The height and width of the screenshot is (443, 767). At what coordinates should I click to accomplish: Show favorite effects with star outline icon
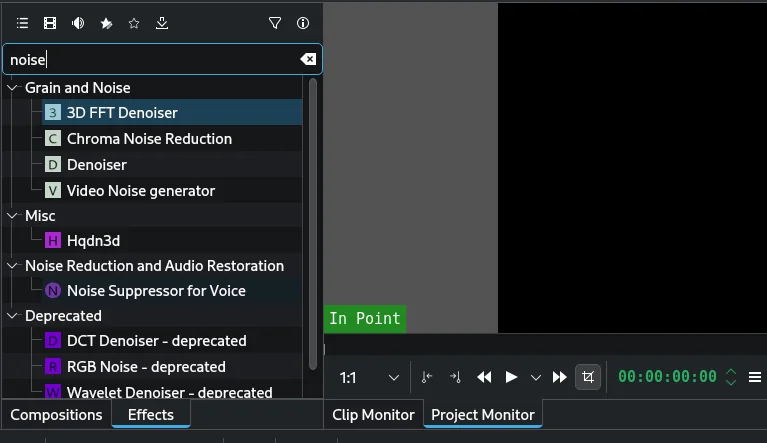134,23
